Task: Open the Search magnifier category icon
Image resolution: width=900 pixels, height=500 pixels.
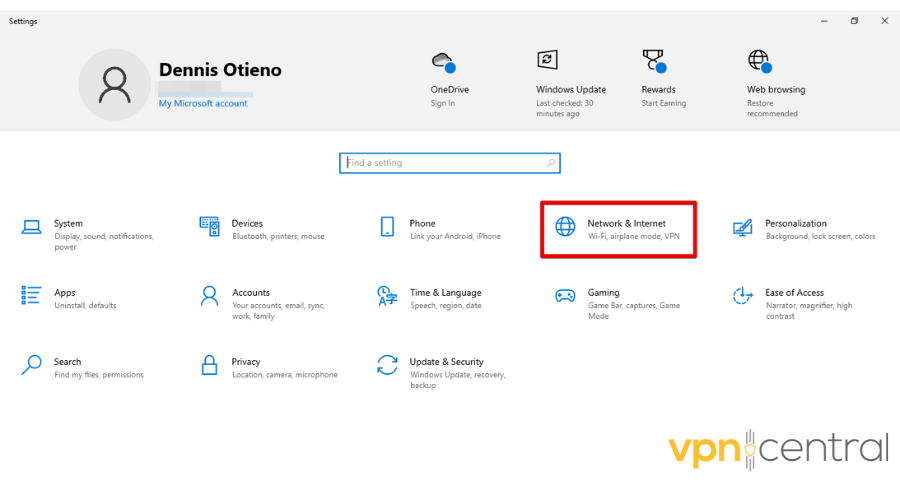Action: (32, 365)
